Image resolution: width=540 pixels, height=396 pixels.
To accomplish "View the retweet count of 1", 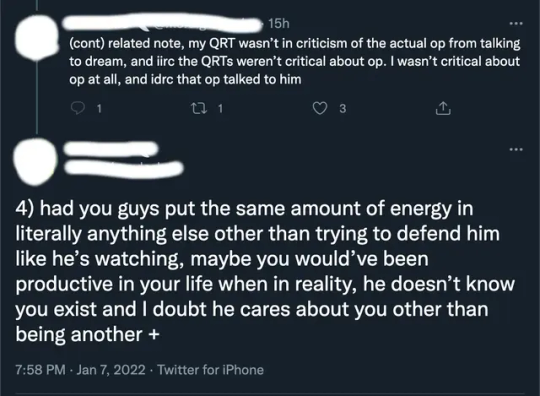I will [x=220, y=109].
